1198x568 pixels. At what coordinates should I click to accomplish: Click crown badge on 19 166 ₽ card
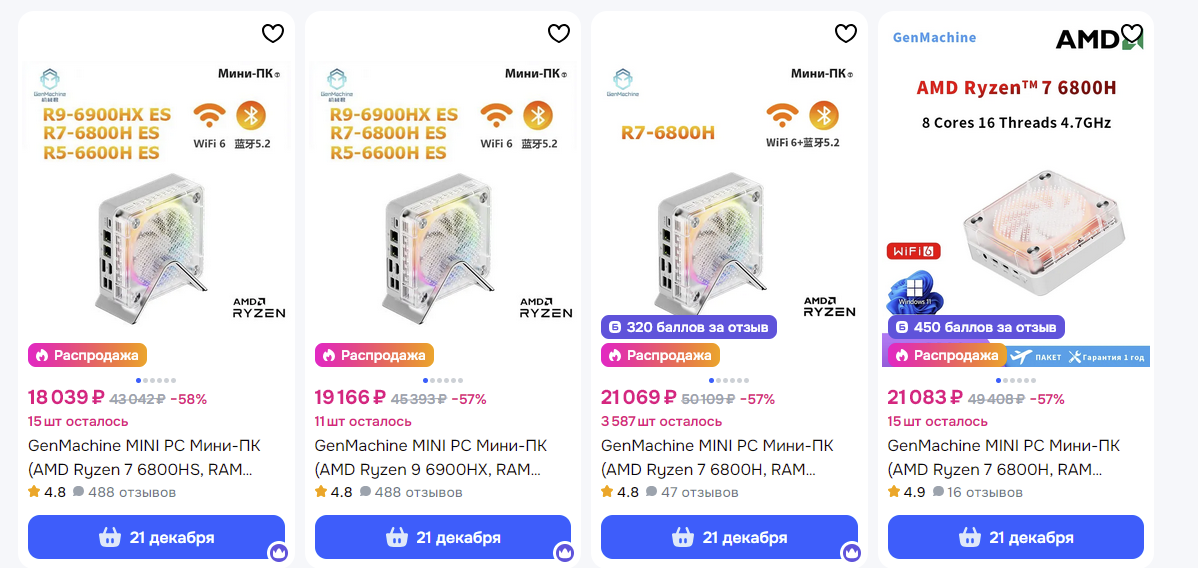click(565, 552)
